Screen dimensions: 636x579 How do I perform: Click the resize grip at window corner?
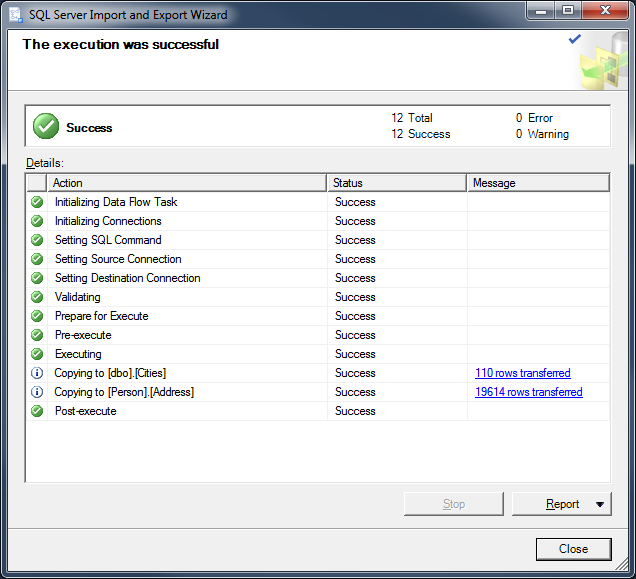coord(621,564)
